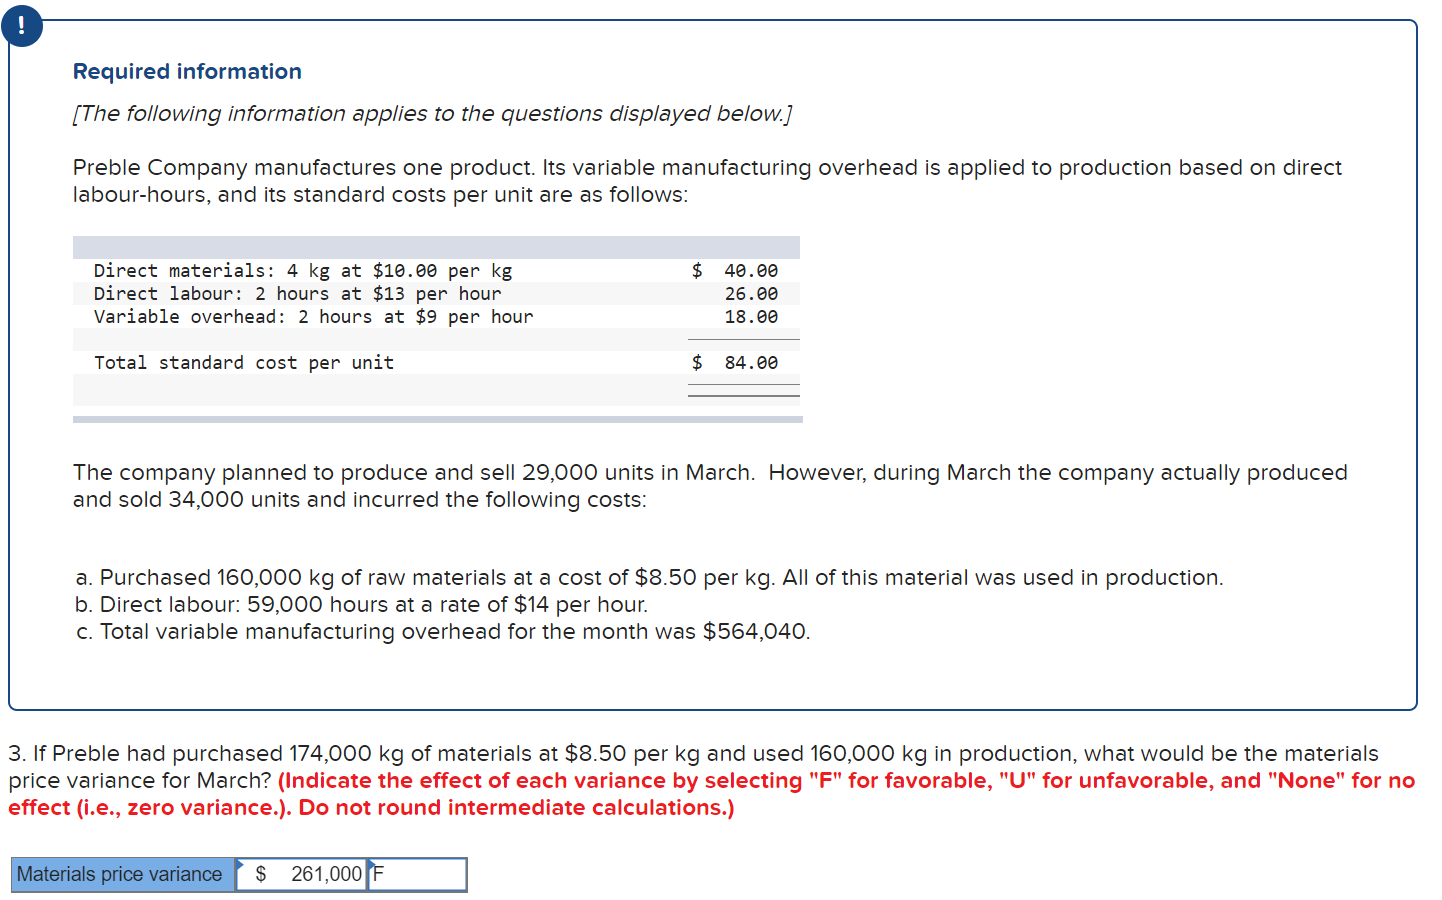
Task: Open the F favorable/unfavorable dropdown
Action: tap(415, 874)
